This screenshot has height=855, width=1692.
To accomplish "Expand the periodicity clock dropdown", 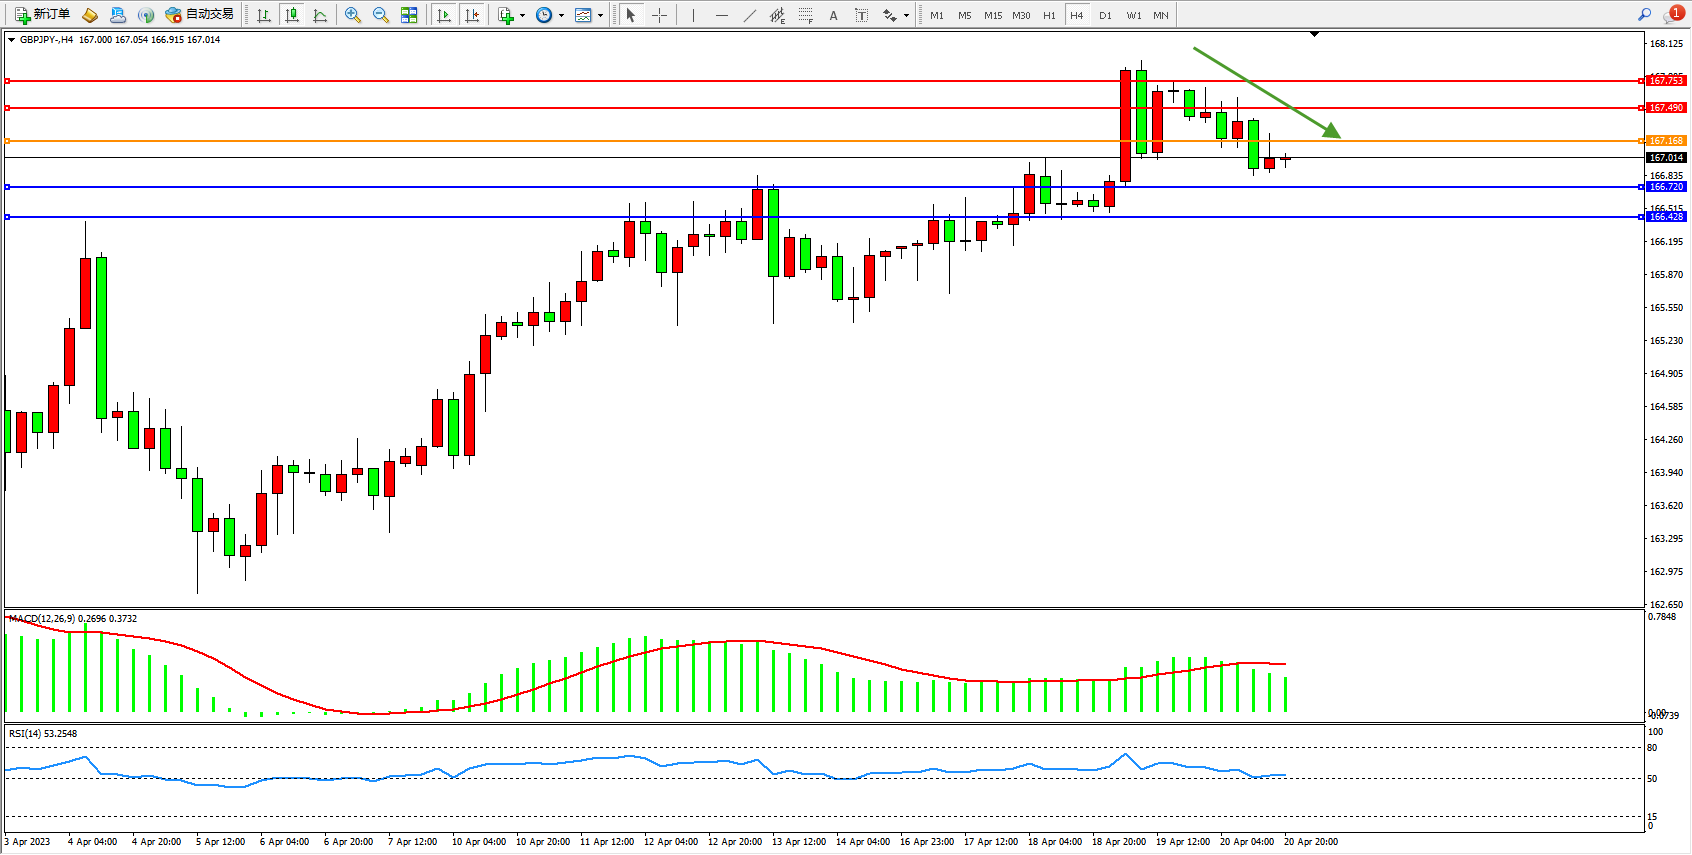I will (561, 15).
